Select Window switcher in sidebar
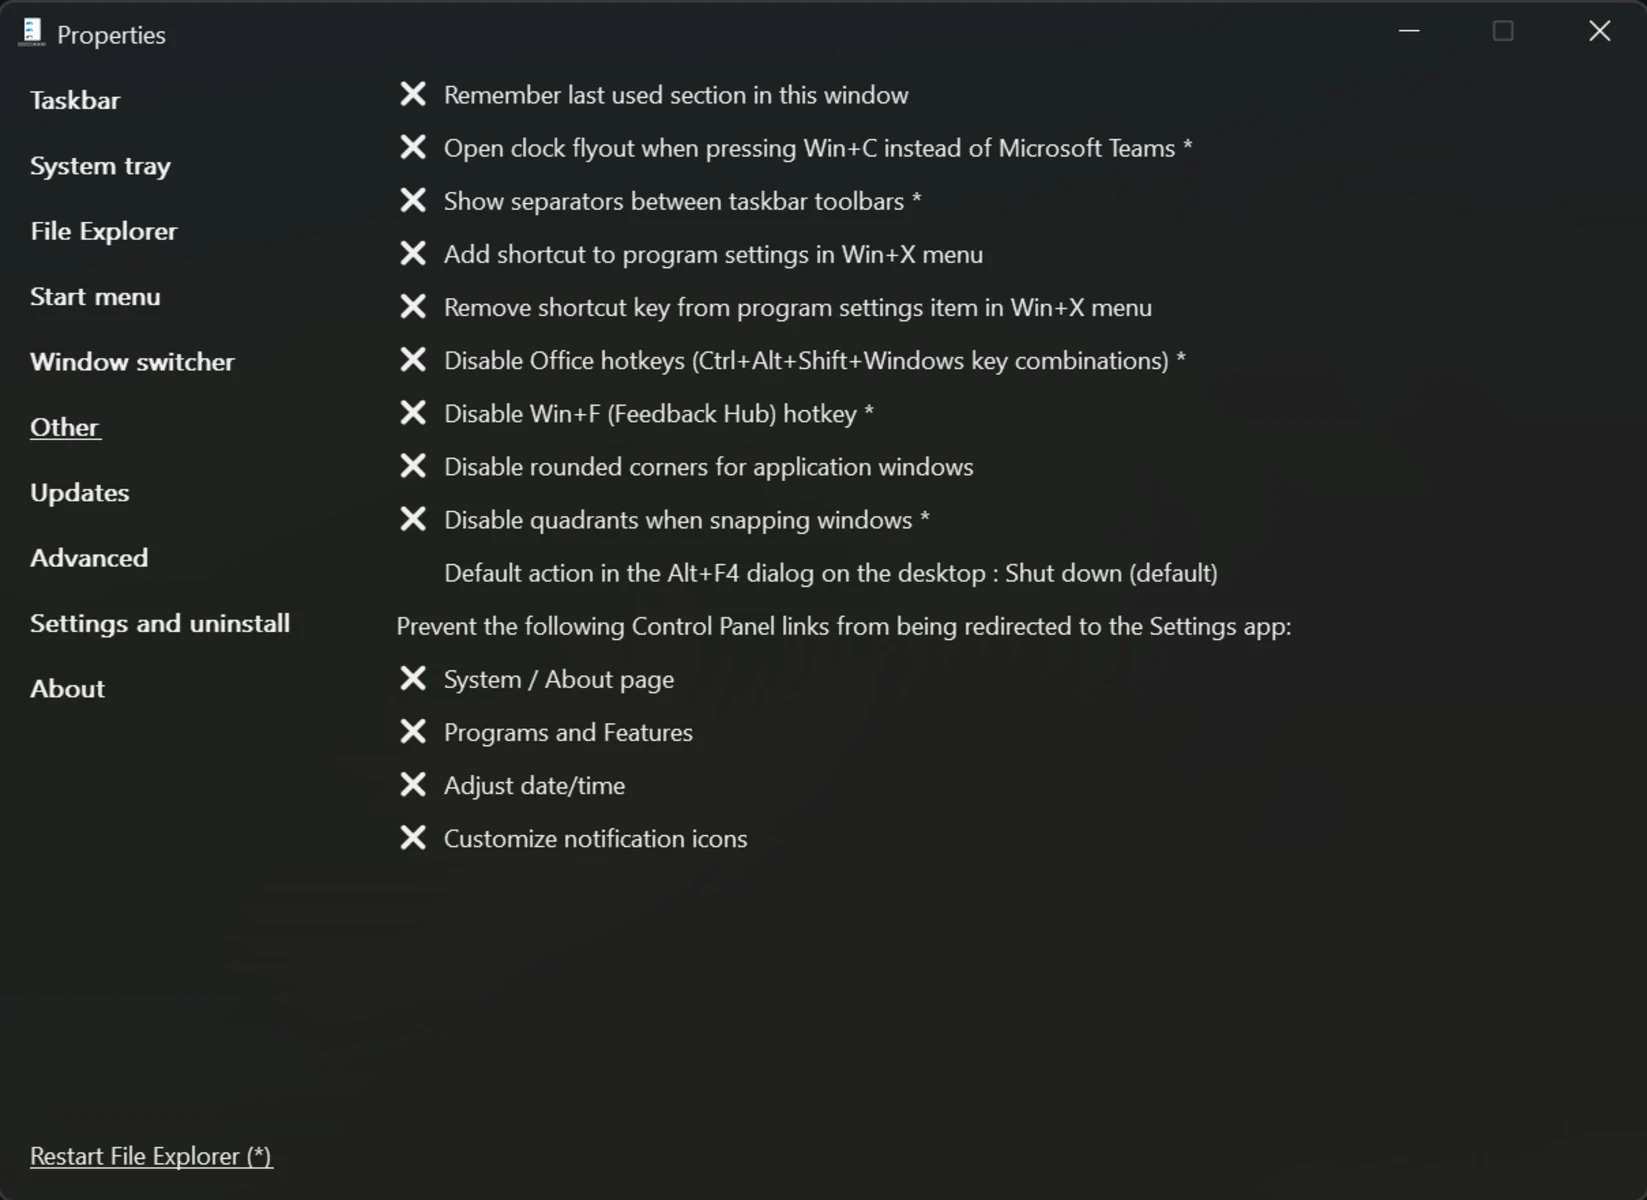1647x1200 pixels. coord(132,362)
